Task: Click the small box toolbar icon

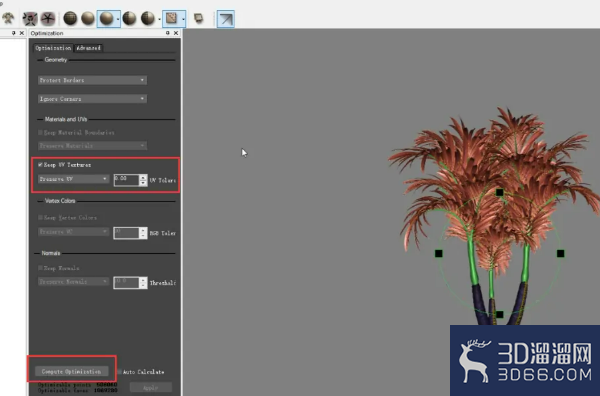Action: (199, 18)
